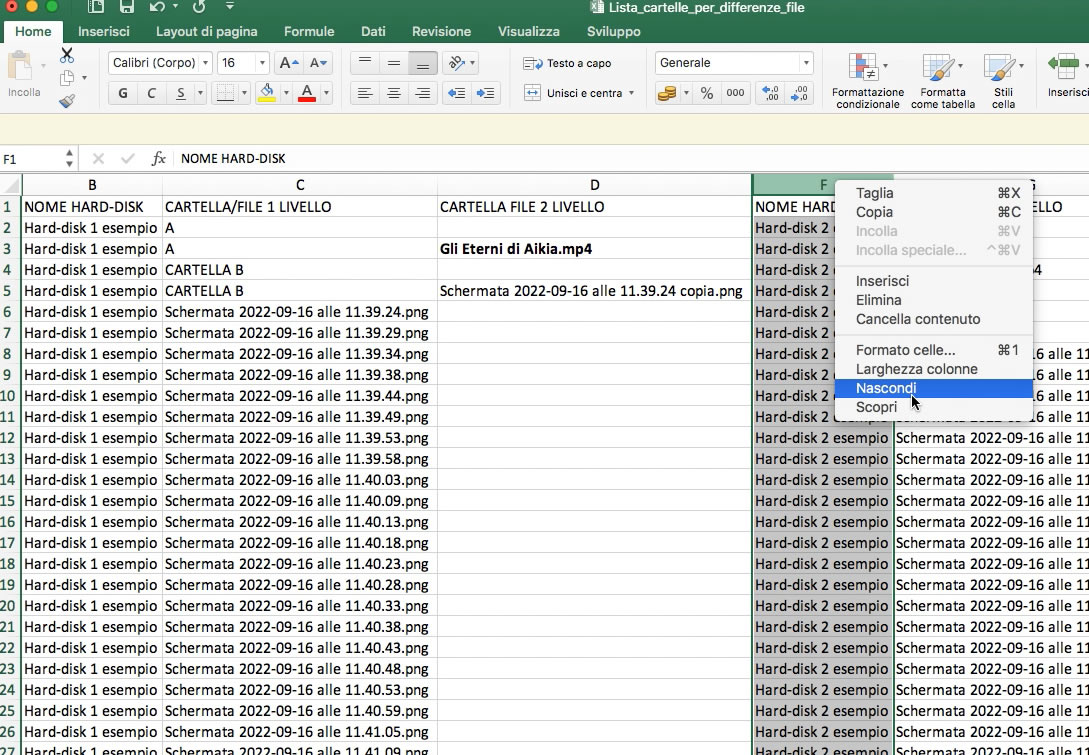The image size is (1089, 755).
Task: Apply thousands separator 000 style
Action: [x=735, y=93]
